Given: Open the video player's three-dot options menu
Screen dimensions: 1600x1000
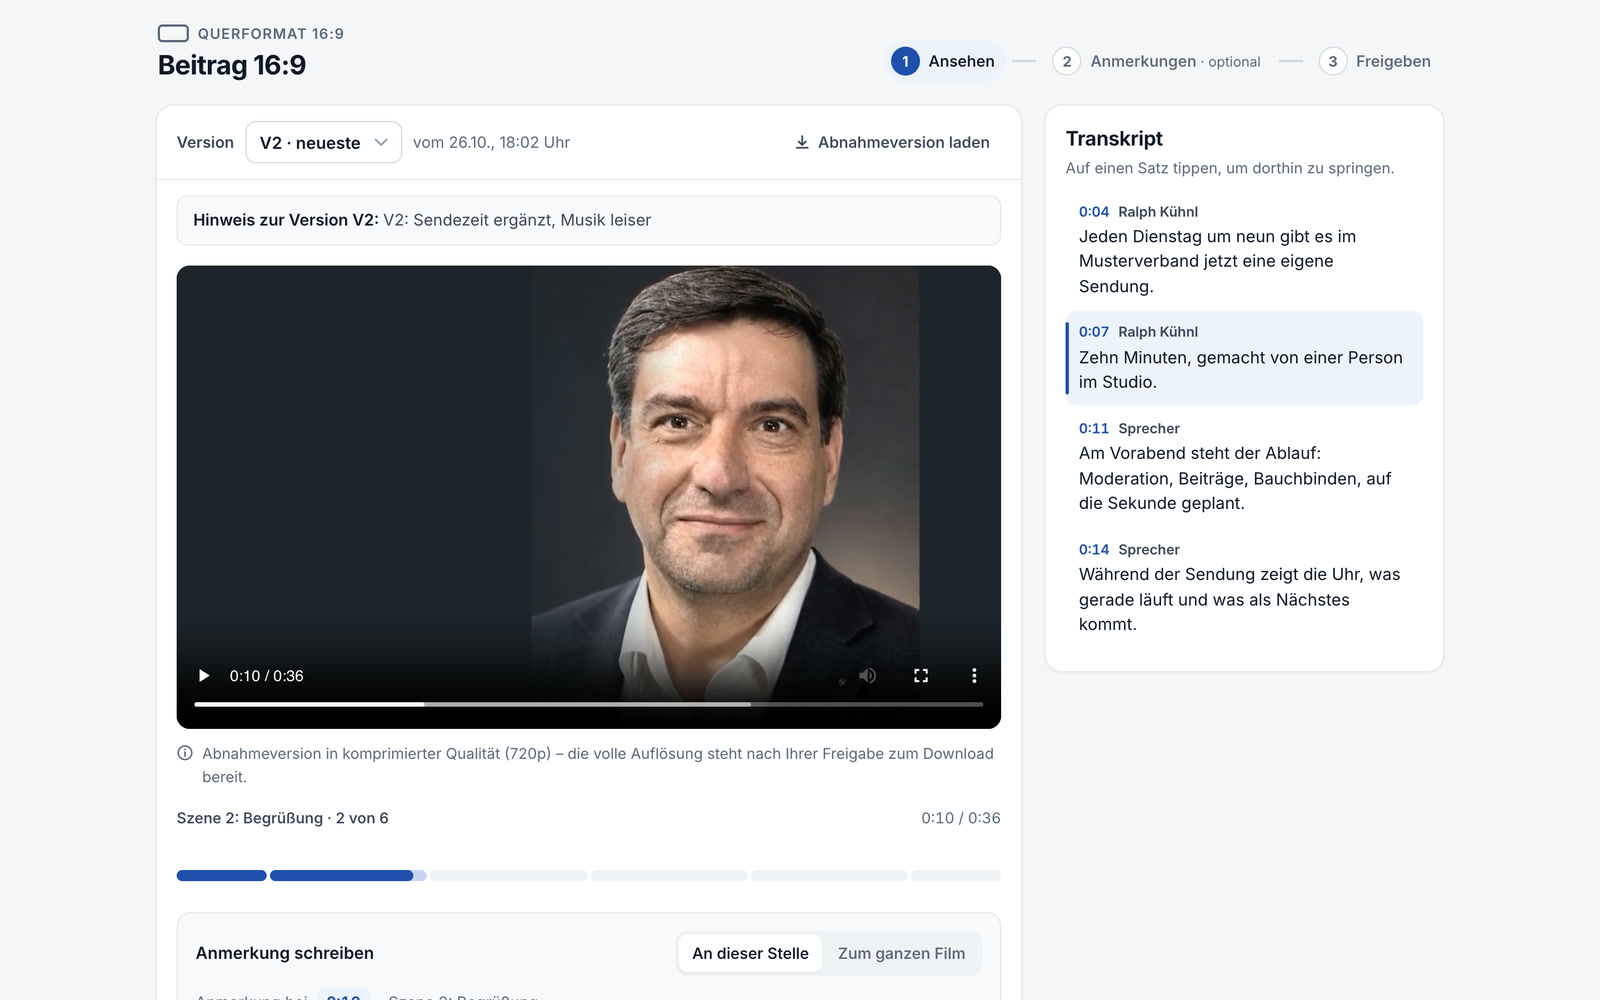Looking at the screenshot, I should click(x=974, y=676).
